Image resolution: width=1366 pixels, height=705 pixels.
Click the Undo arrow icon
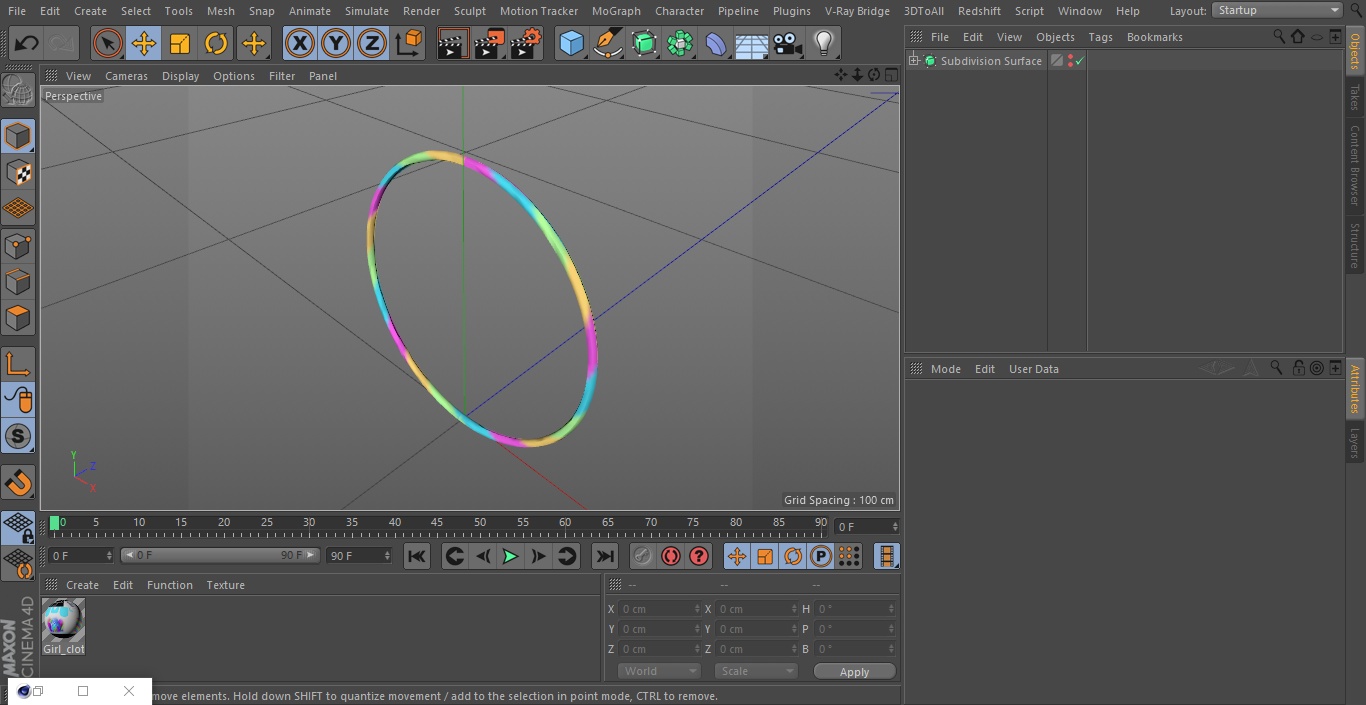click(x=26, y=44)
